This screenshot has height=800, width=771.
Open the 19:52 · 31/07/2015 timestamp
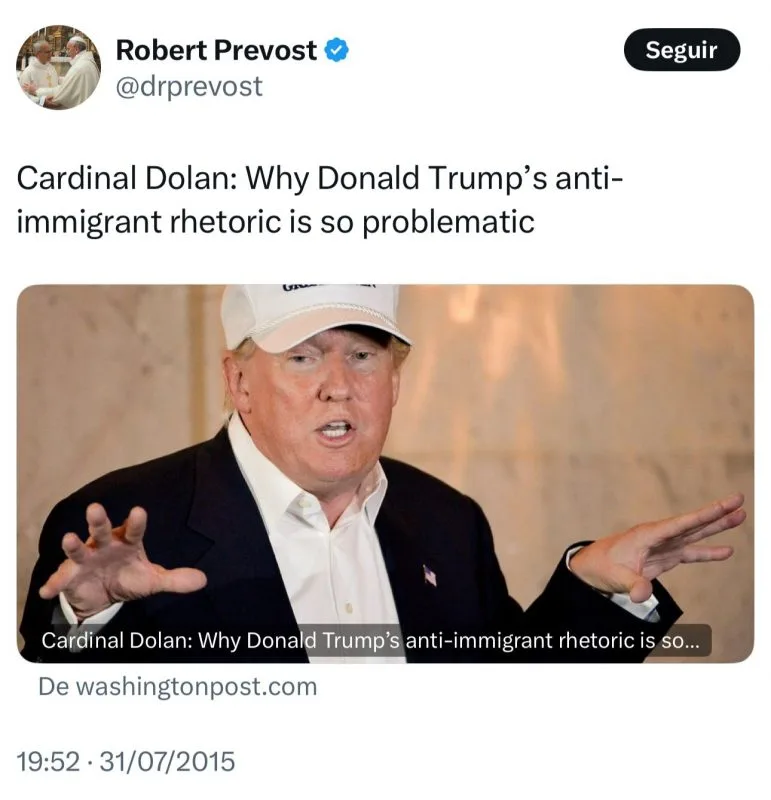pos(126,761)
